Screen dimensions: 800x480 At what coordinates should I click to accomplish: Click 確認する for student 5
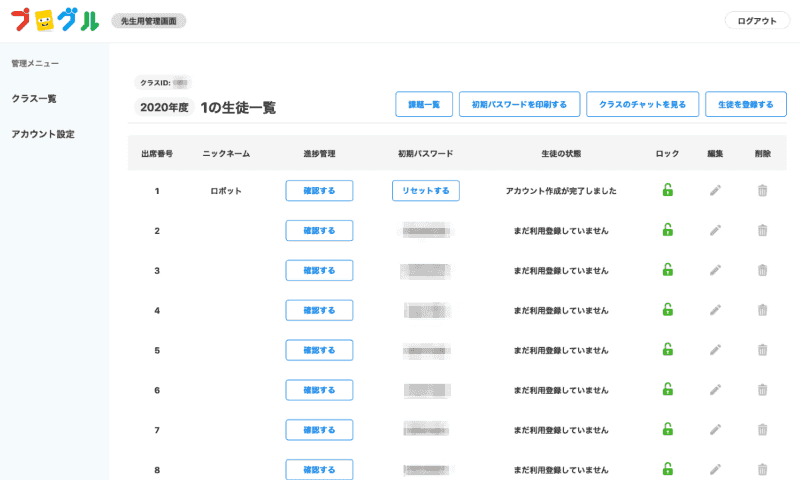pos(319,350)
